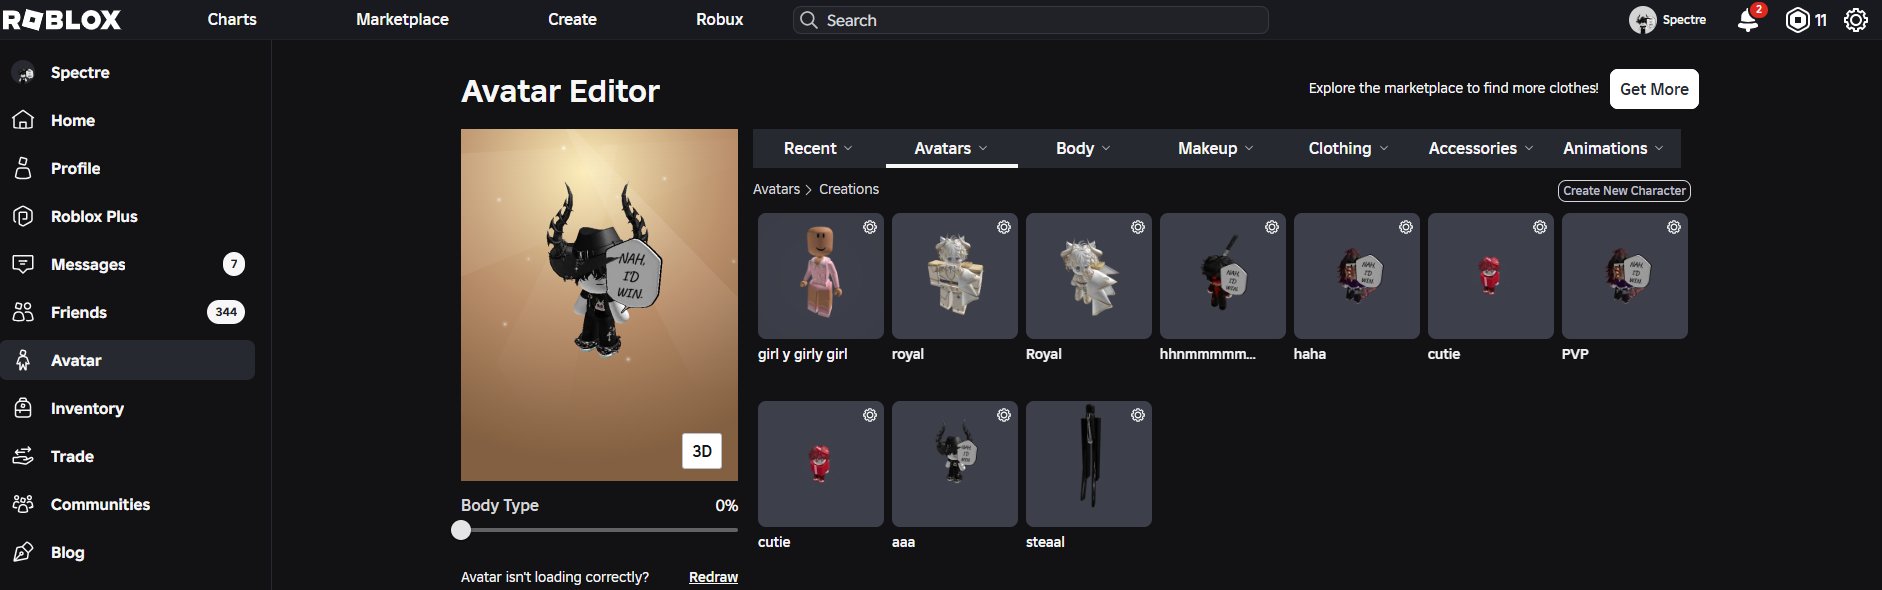The image size is (1882, 590).
Task: Open Create in top navigation
Action: click(572, 19)
